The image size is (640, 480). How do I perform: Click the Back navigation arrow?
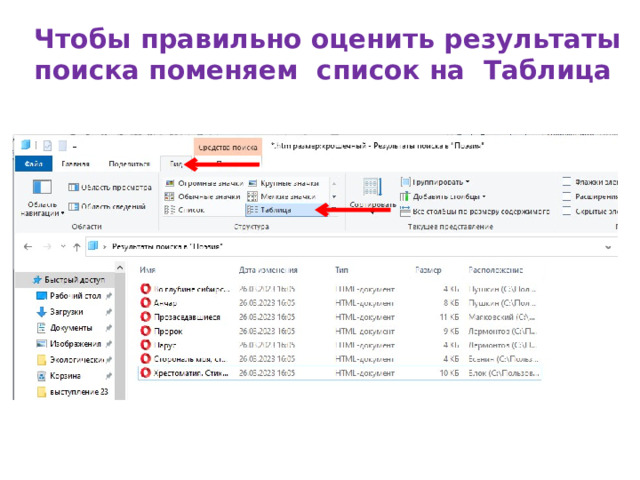[x=28, y=247]
